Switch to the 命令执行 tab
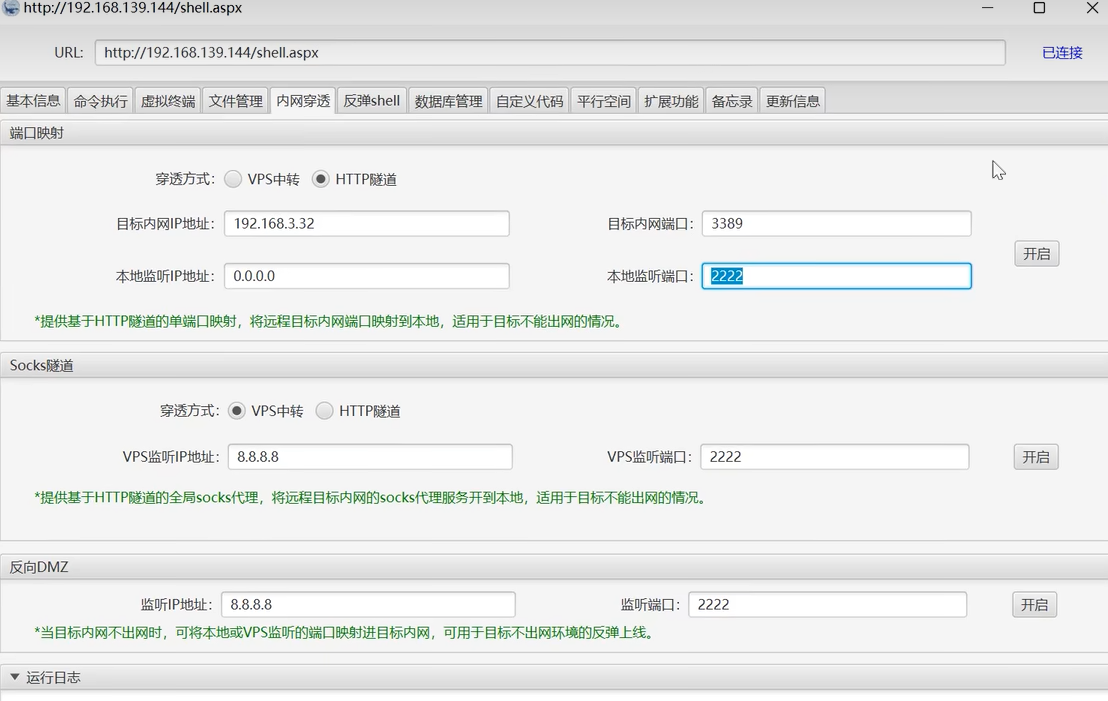 click(x=100, y=100)
